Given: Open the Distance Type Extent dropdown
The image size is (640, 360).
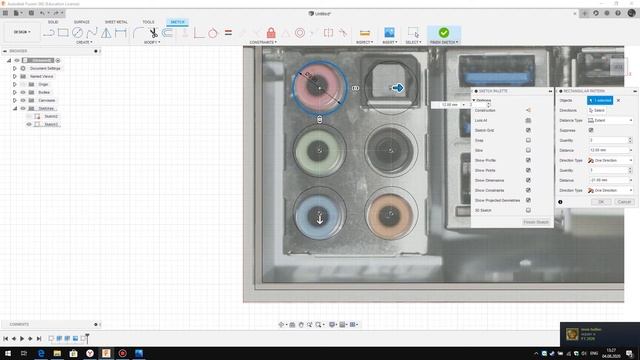Looking at the screenshot, I should pyautogui.click(x=610, y=120).
